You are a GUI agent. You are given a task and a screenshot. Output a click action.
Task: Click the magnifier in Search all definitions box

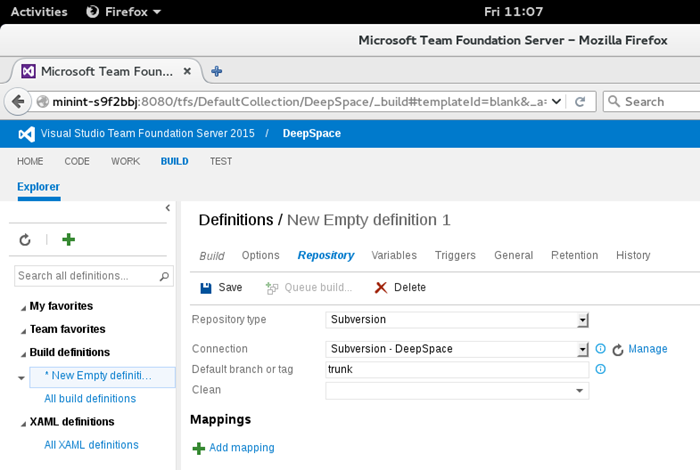click(164, 276)
